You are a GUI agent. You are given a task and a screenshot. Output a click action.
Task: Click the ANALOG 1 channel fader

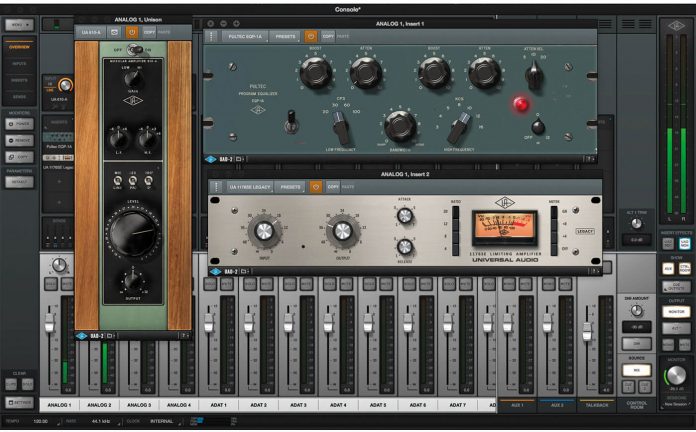[x=47, y=324]
